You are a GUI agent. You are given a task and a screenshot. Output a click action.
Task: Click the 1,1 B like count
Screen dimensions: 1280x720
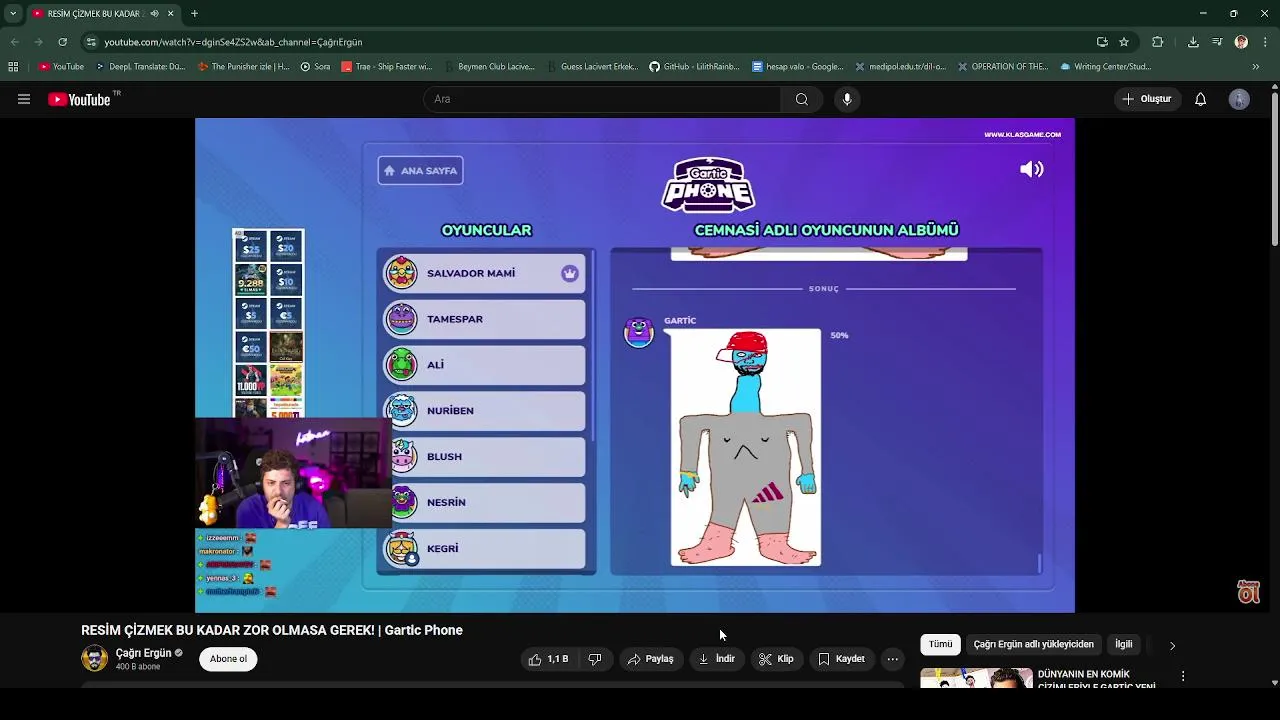[558, 659]
